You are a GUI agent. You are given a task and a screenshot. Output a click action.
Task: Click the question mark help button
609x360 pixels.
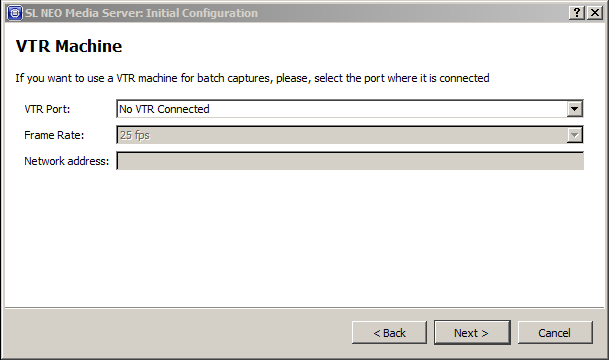tap(577, 13)
